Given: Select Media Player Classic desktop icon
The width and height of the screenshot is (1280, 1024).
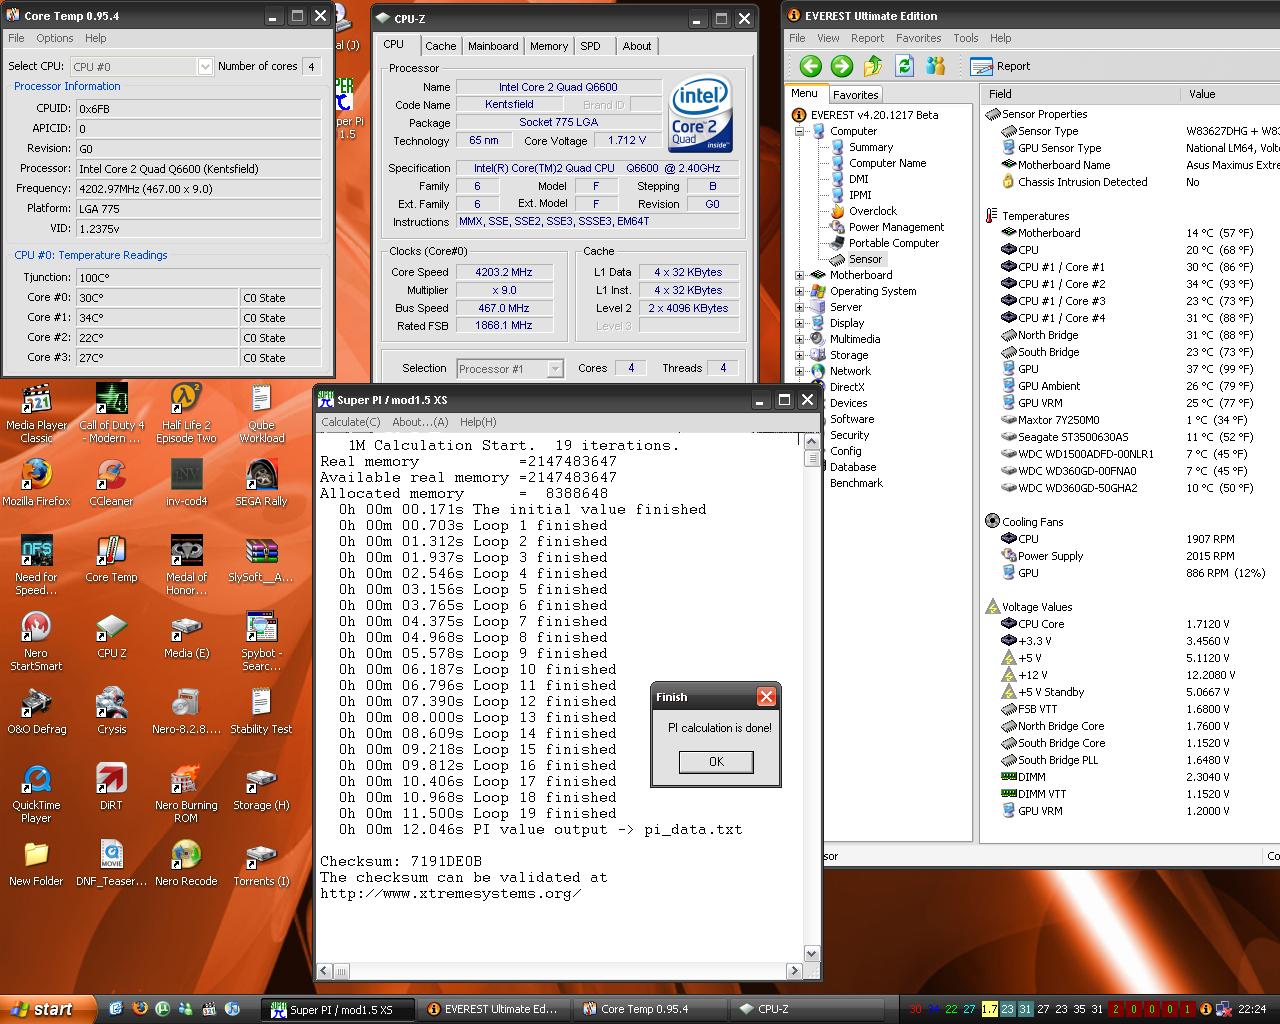Looking at the screenshot, I should 36,412.
